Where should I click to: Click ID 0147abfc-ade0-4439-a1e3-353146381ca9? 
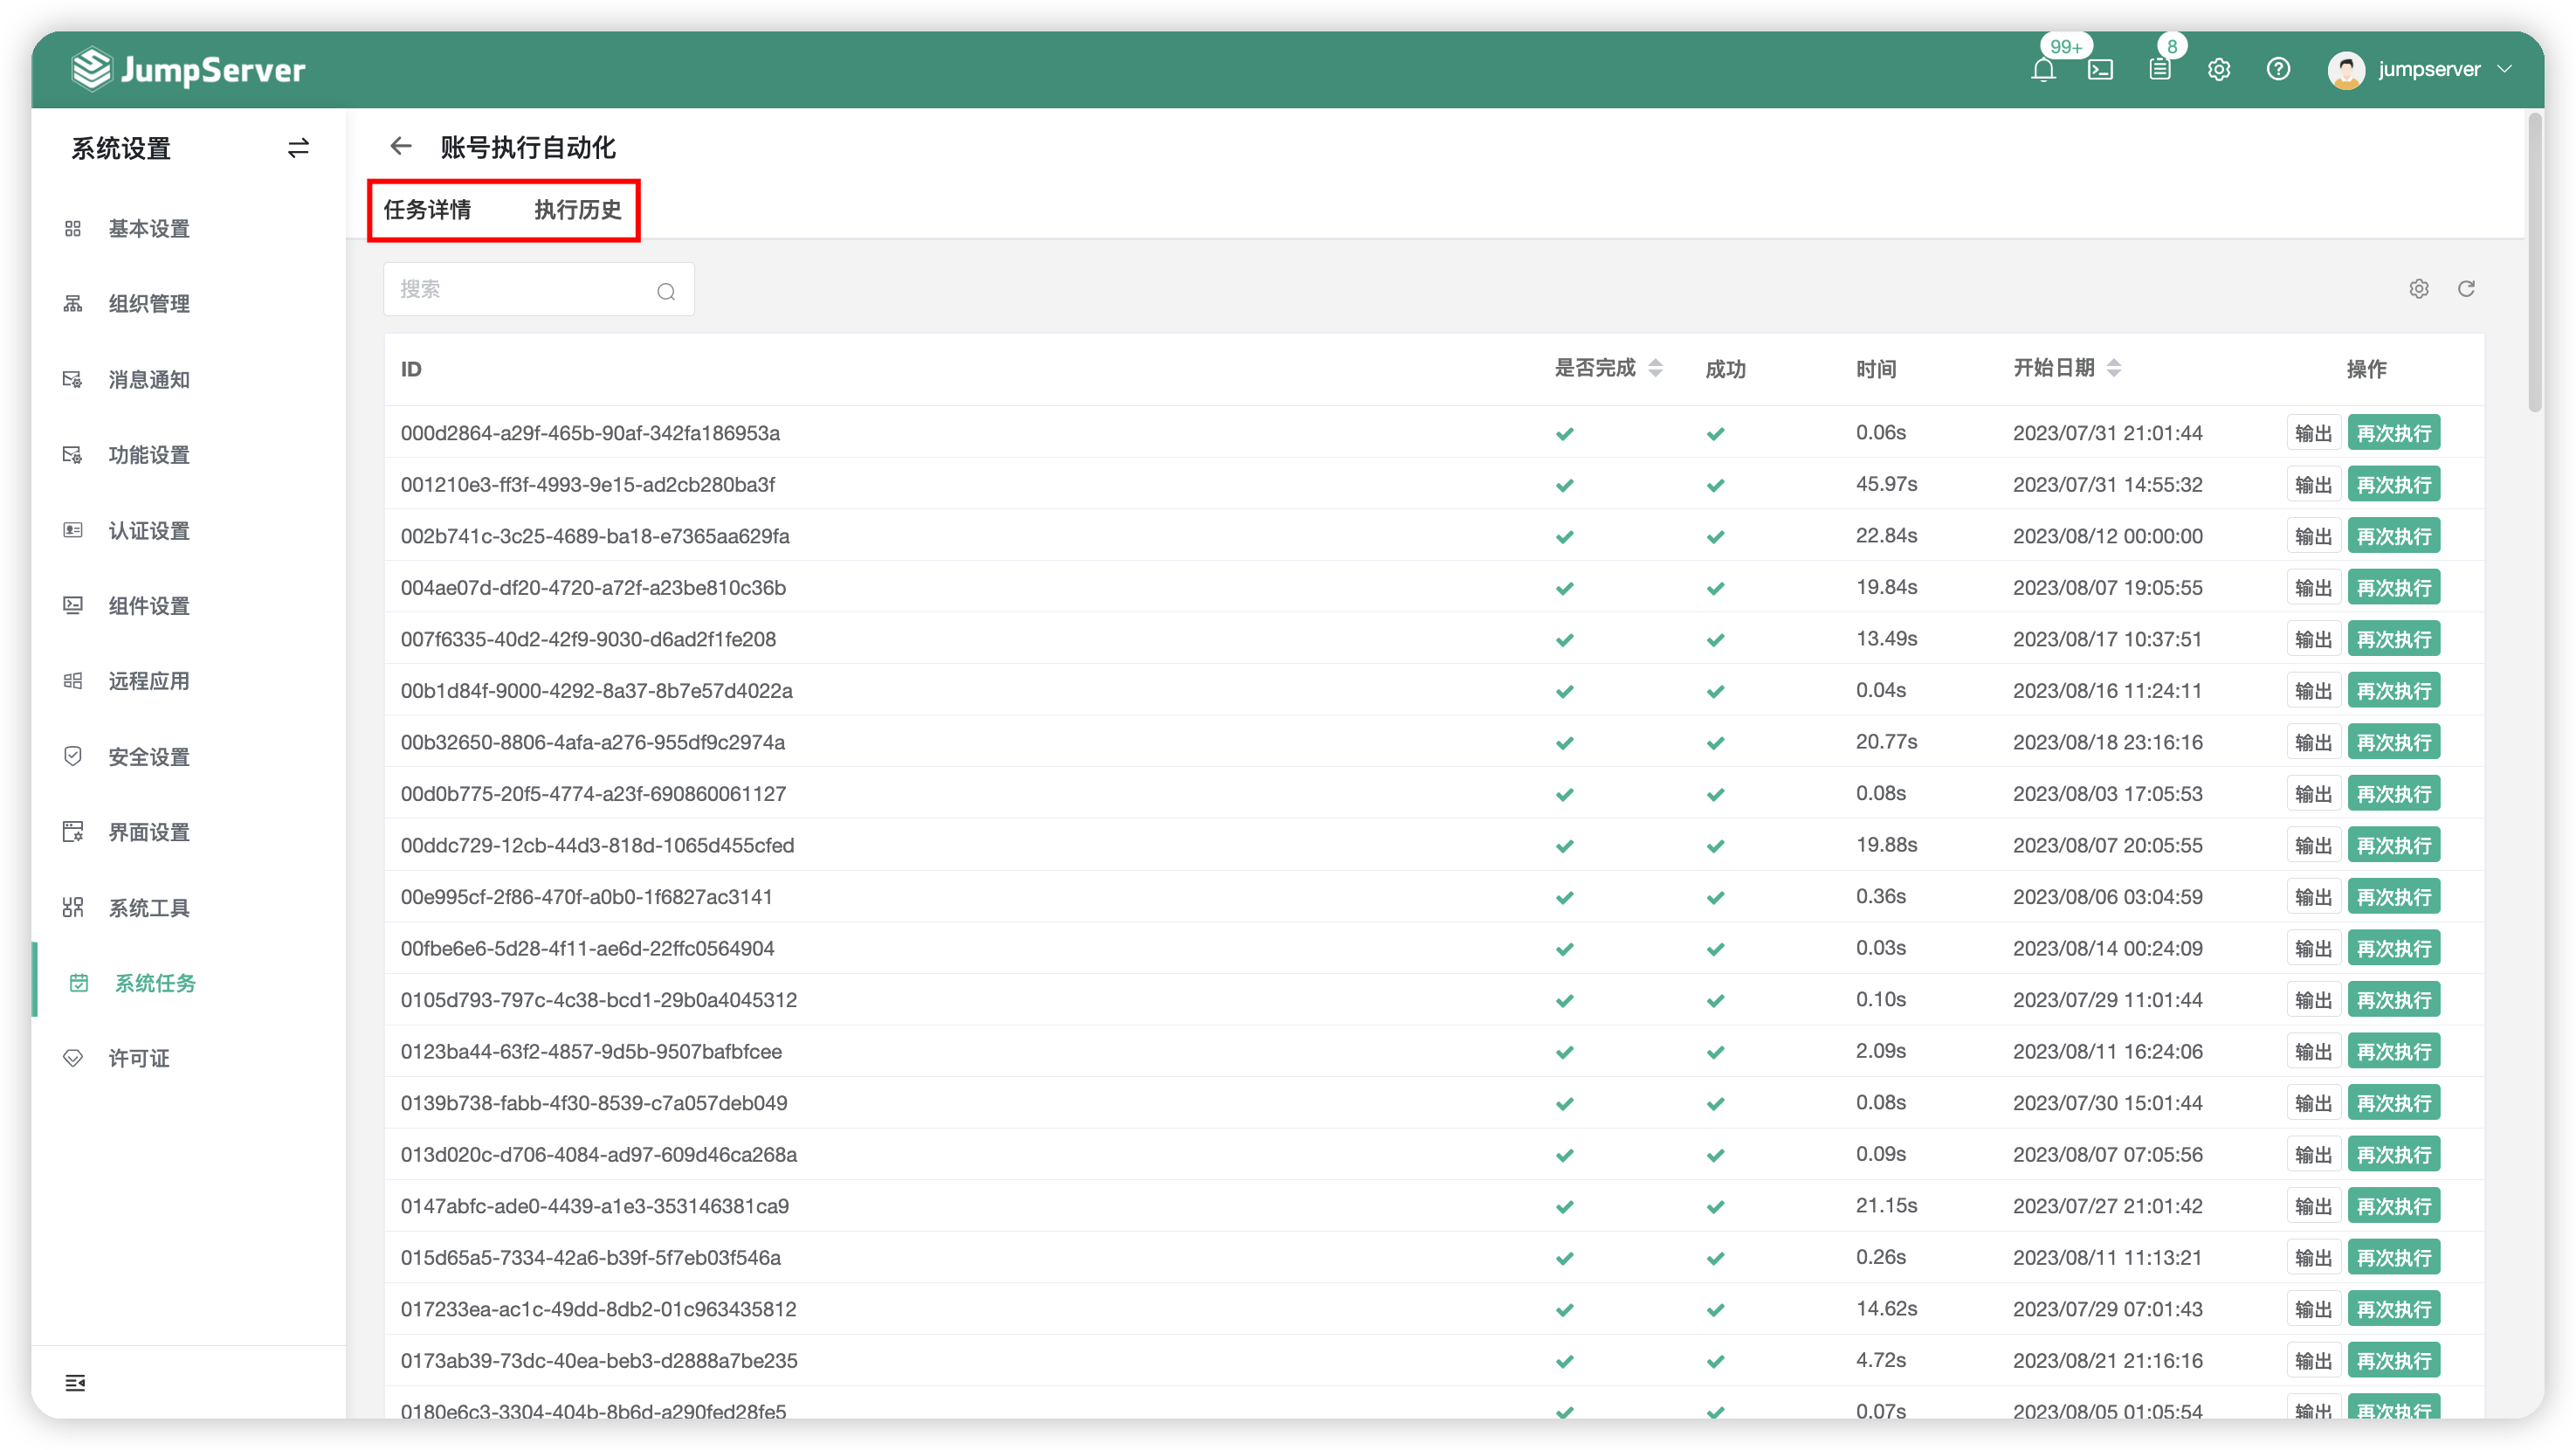(595, 1207)
